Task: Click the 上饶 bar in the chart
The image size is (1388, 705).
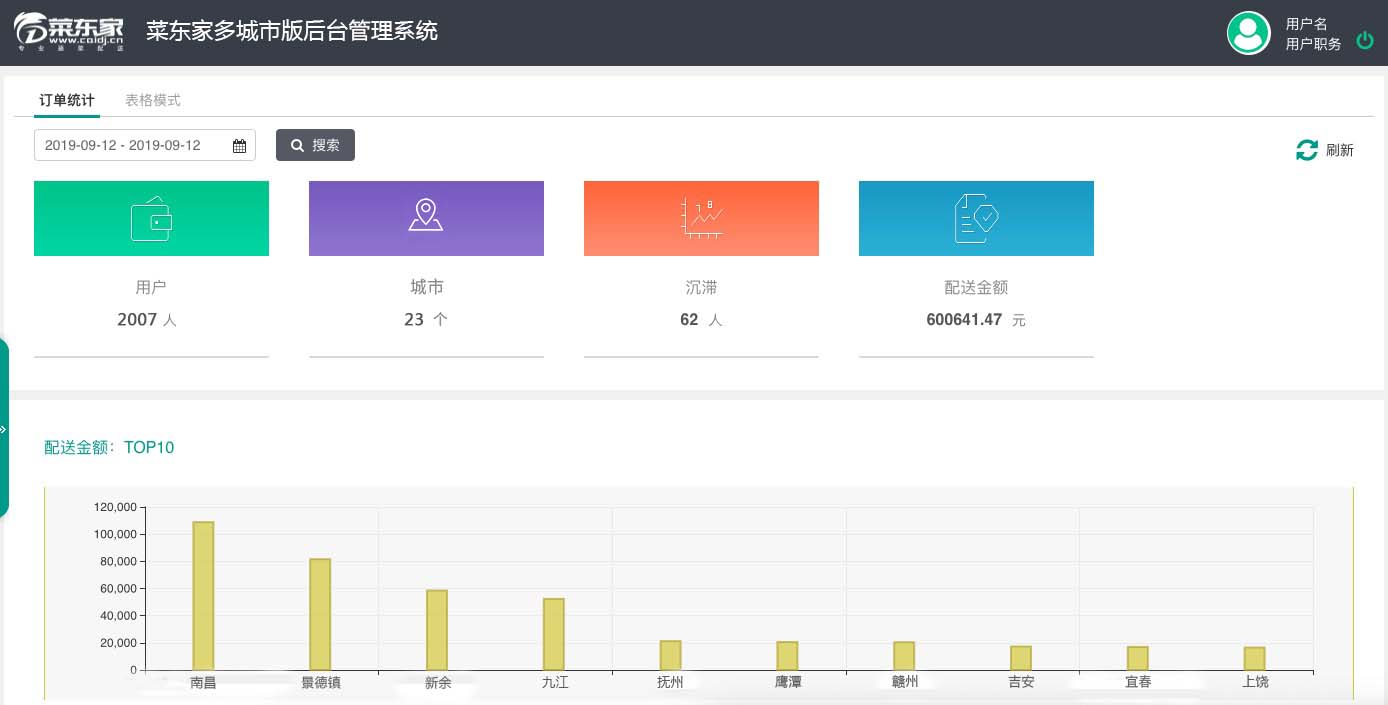Action: point(1254,658)
